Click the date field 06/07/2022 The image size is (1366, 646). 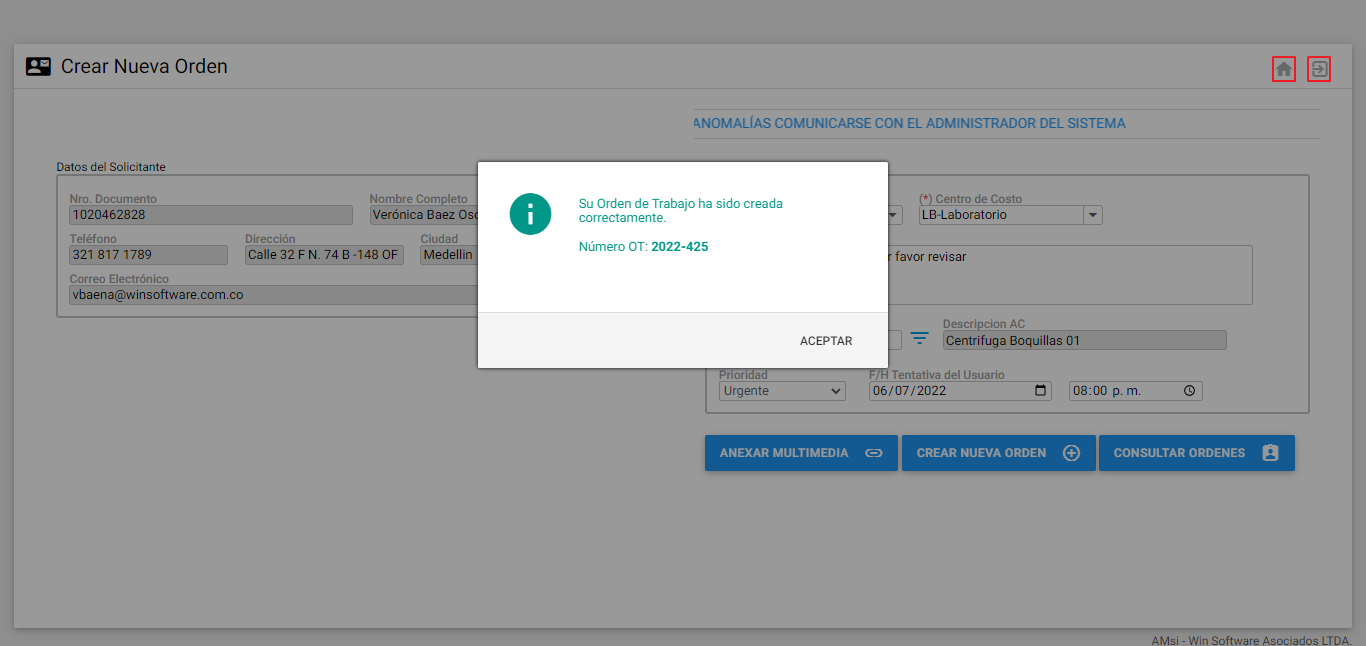point(960,391)
